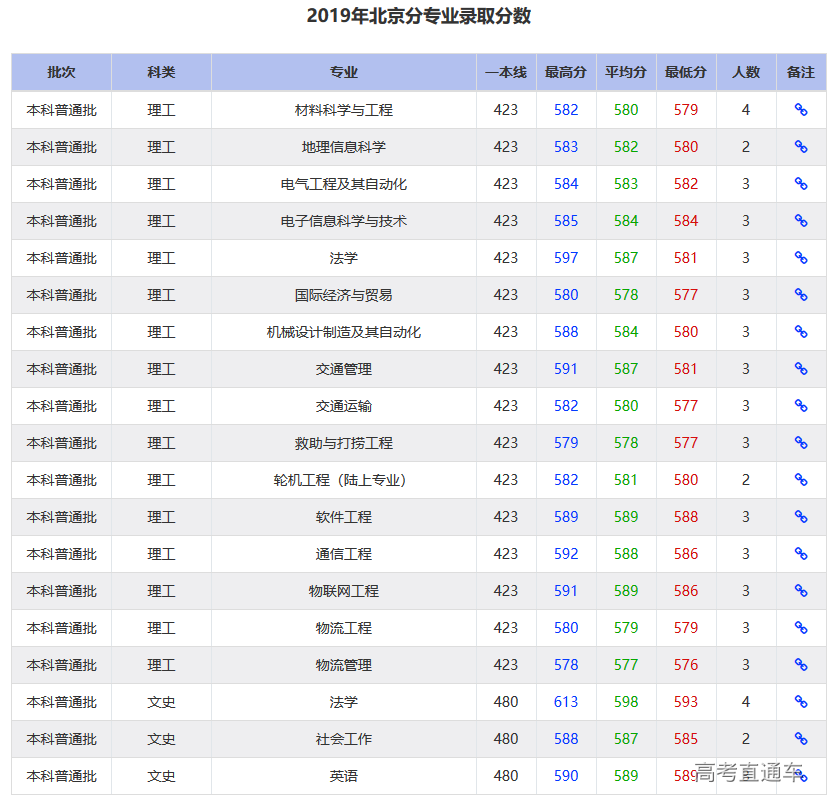Select the 平均分 column header
The height and width of the screenshot is (812, 832).
(x=626, y=72)
